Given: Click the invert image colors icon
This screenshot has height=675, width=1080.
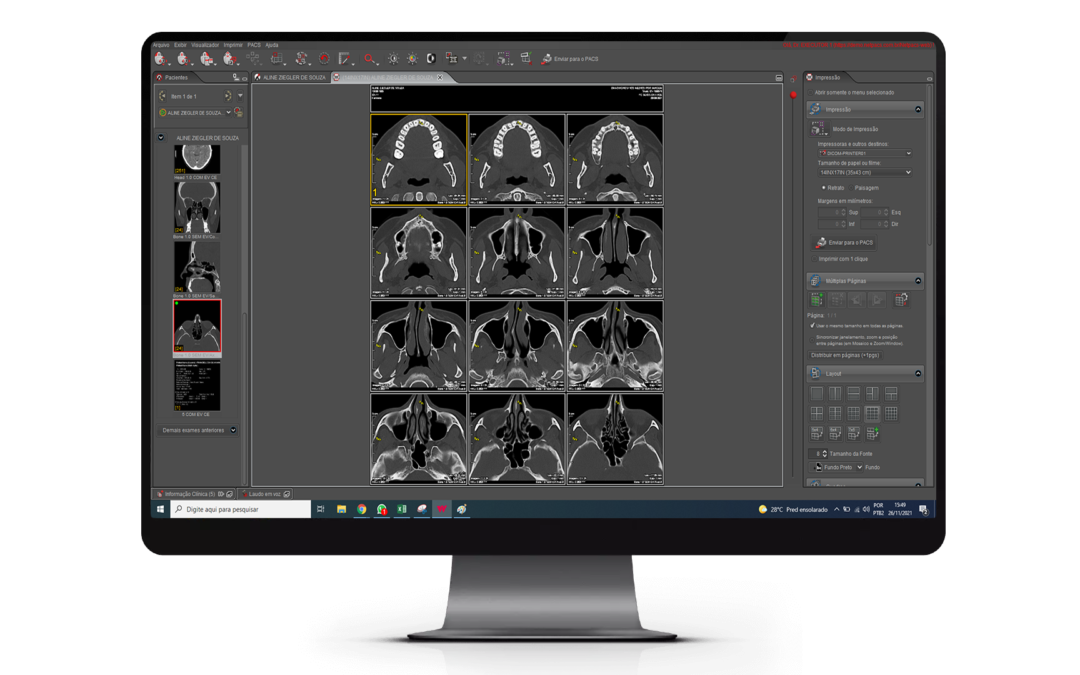Looking at the screenshot, I should (x=431, y=59).
